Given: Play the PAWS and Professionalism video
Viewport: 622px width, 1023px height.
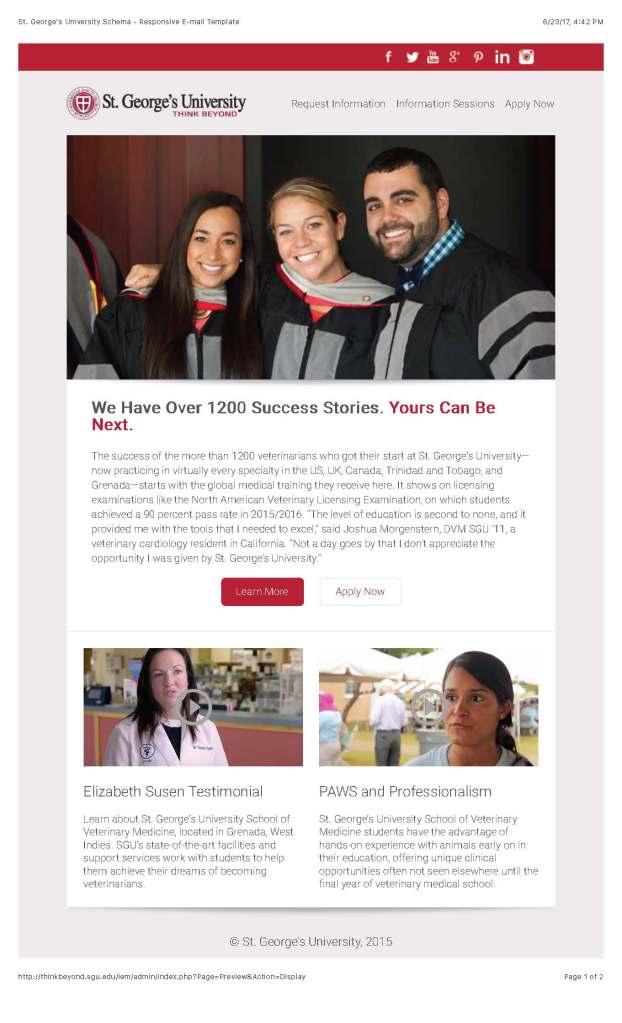Looking at the screenshot, I should (428, 707).
